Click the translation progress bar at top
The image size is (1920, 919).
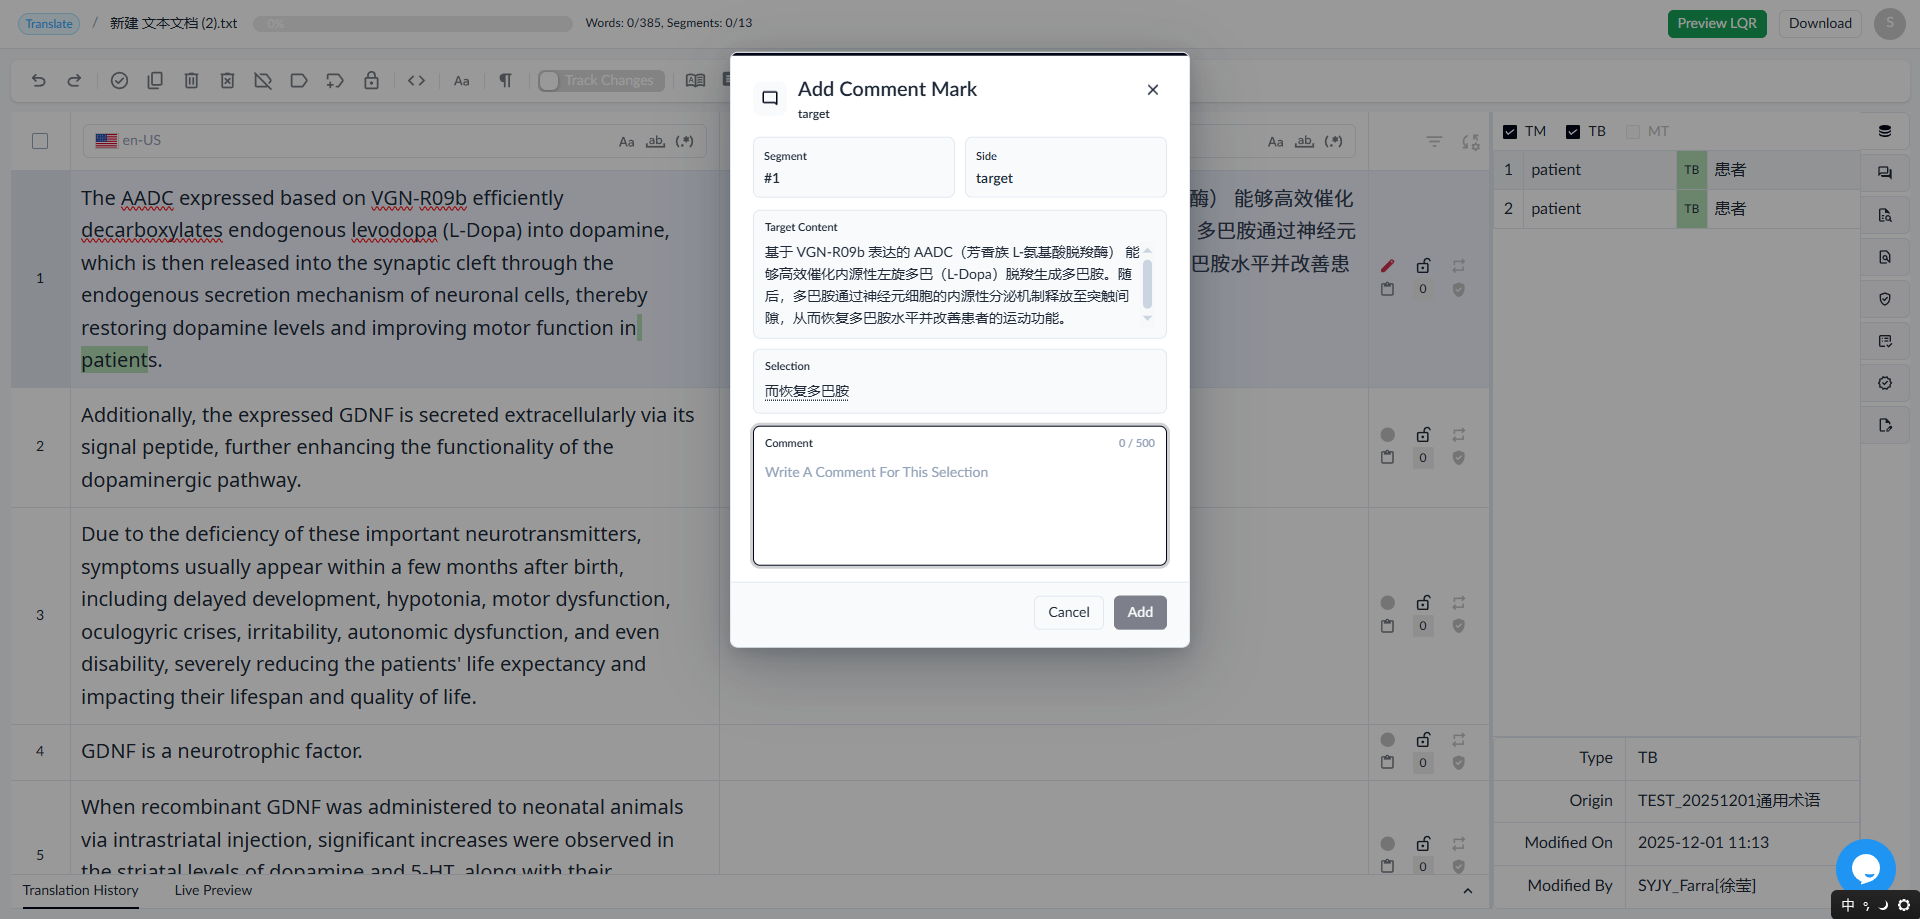pos(412,24)
